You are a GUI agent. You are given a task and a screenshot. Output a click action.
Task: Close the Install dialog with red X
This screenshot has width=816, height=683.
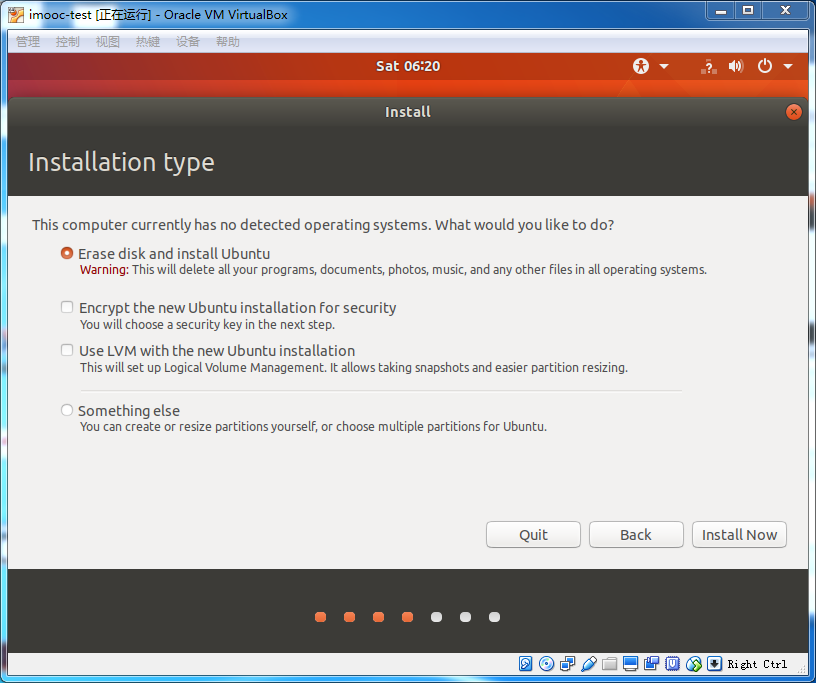click(794, 112)
